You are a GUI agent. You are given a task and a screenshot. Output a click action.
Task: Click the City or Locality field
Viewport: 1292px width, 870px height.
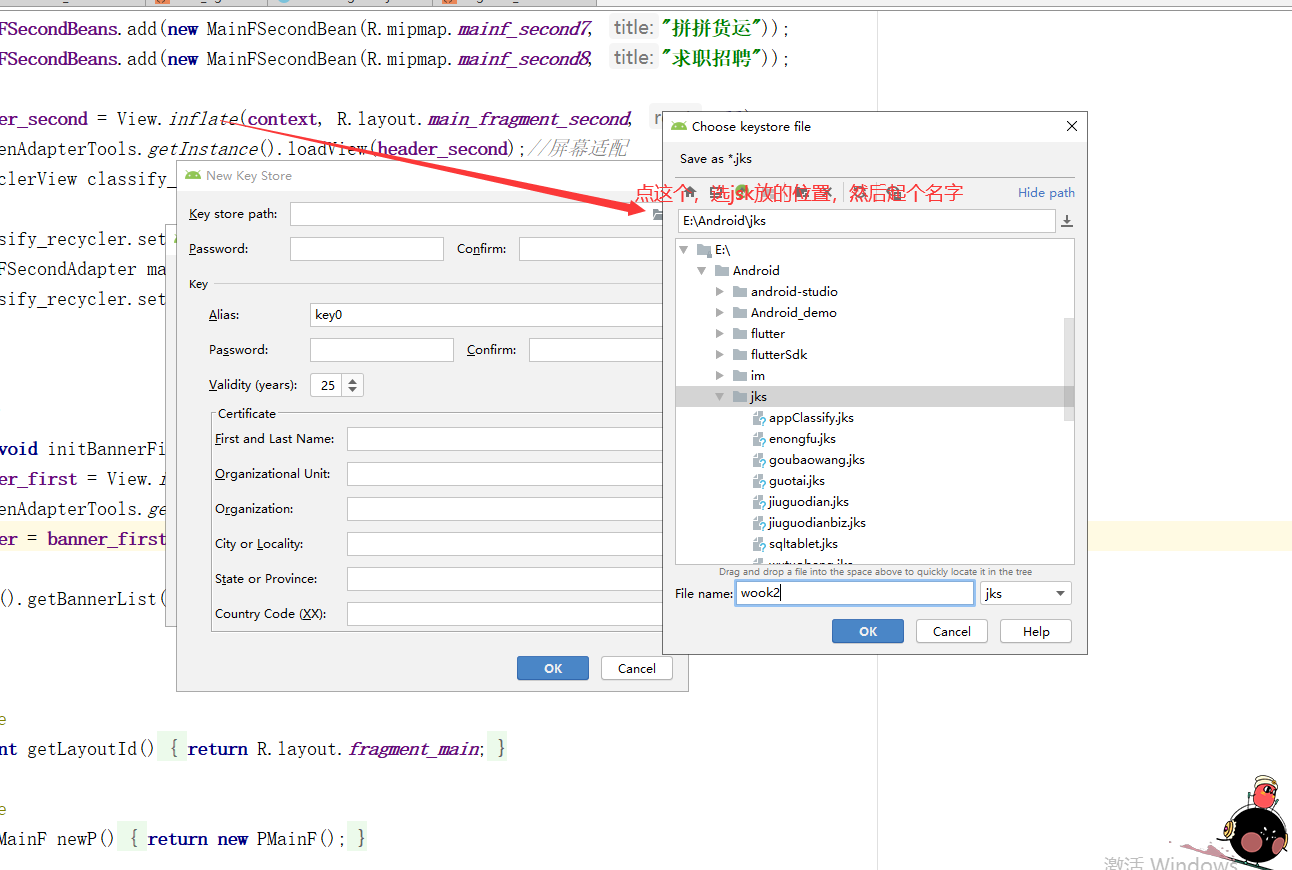[x=505, y=544]
